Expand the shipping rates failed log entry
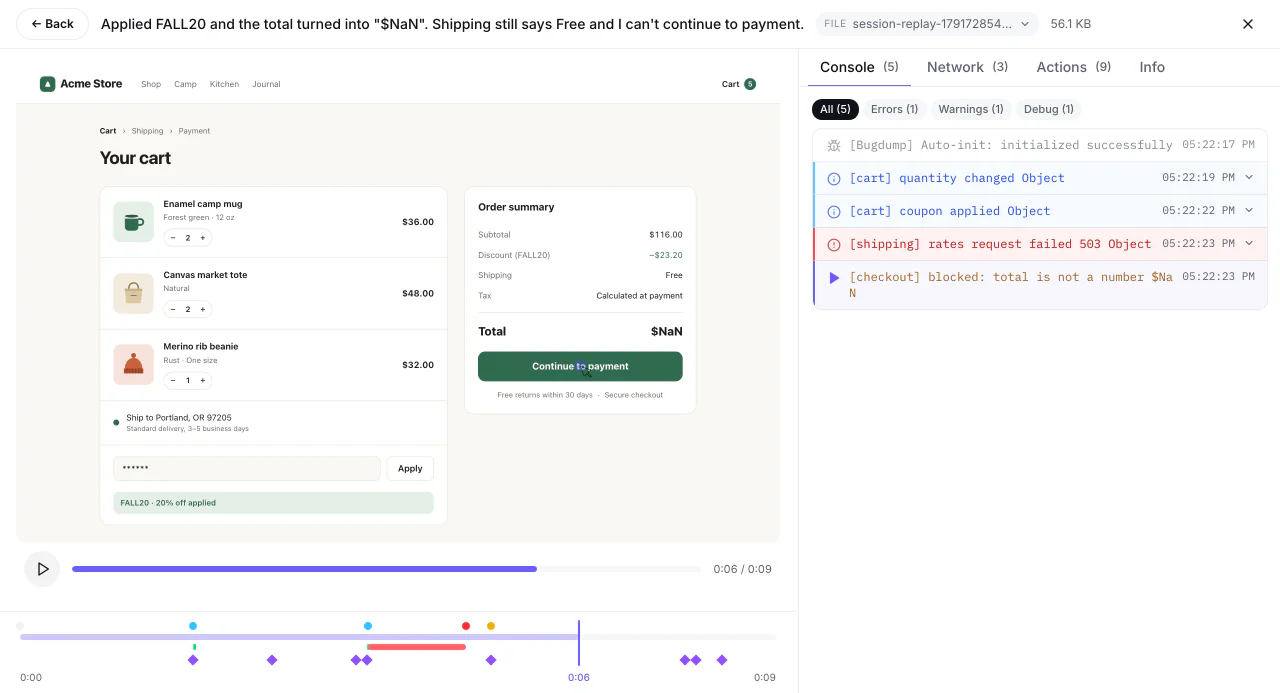Viewport: 1280px width, 693px height. (x=1249, y=244)
